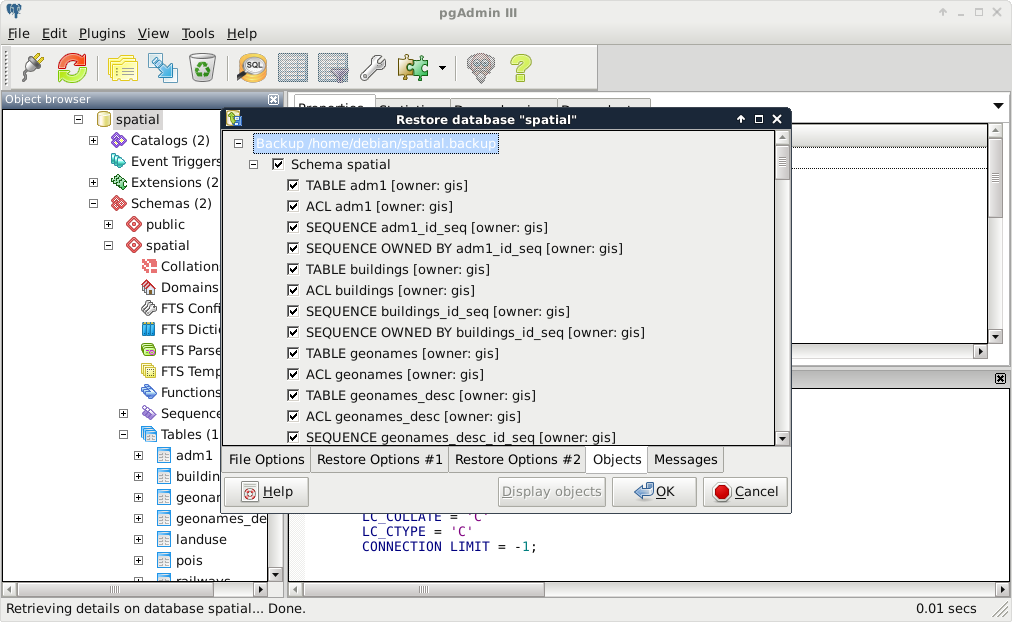Expand the Catalogs node in object browser
Image resolution: width=1012 pixels, height=622 pixels.
(x=93, y=140)
